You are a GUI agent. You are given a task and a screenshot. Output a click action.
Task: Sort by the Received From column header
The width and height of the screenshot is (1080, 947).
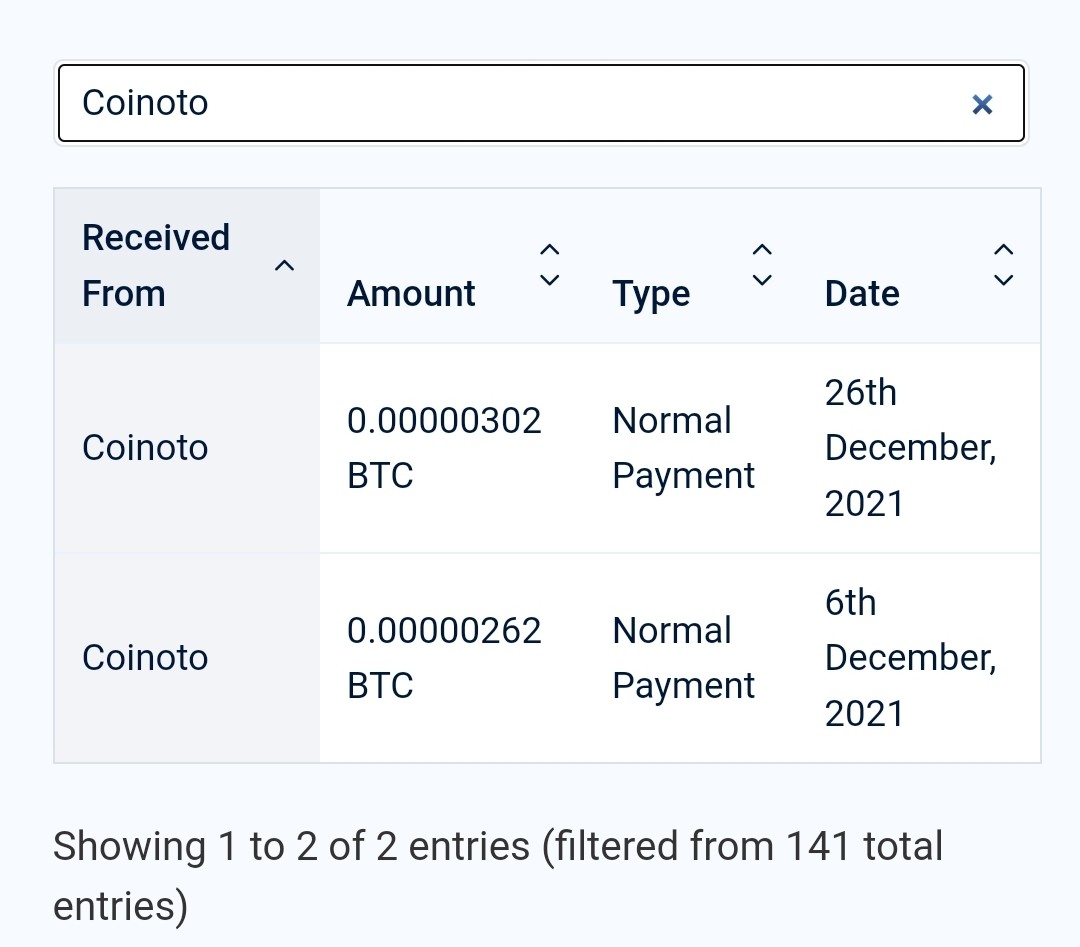click(x=187, y=266)
